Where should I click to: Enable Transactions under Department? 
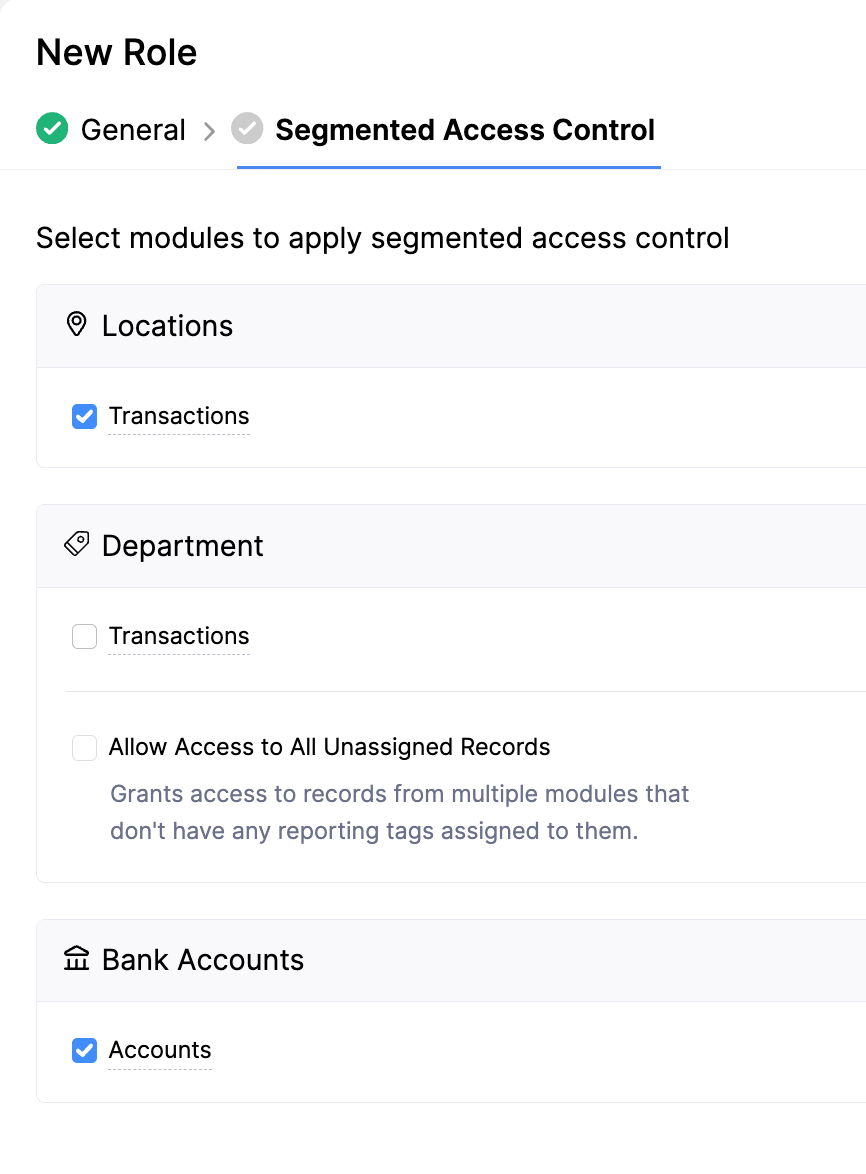[x=84, y=636]
